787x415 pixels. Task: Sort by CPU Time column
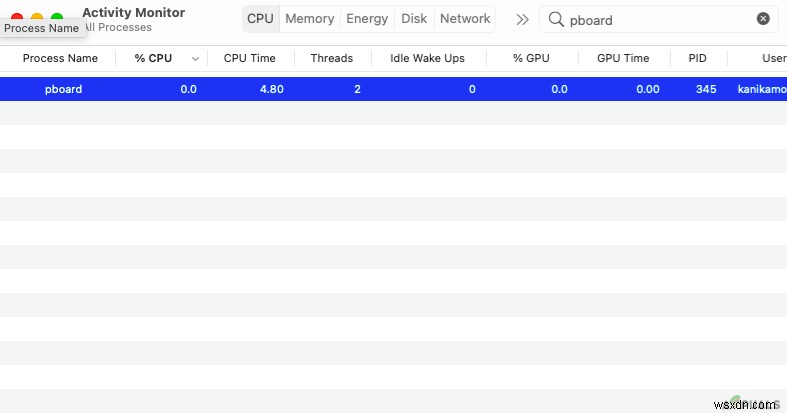click(250, 58)
